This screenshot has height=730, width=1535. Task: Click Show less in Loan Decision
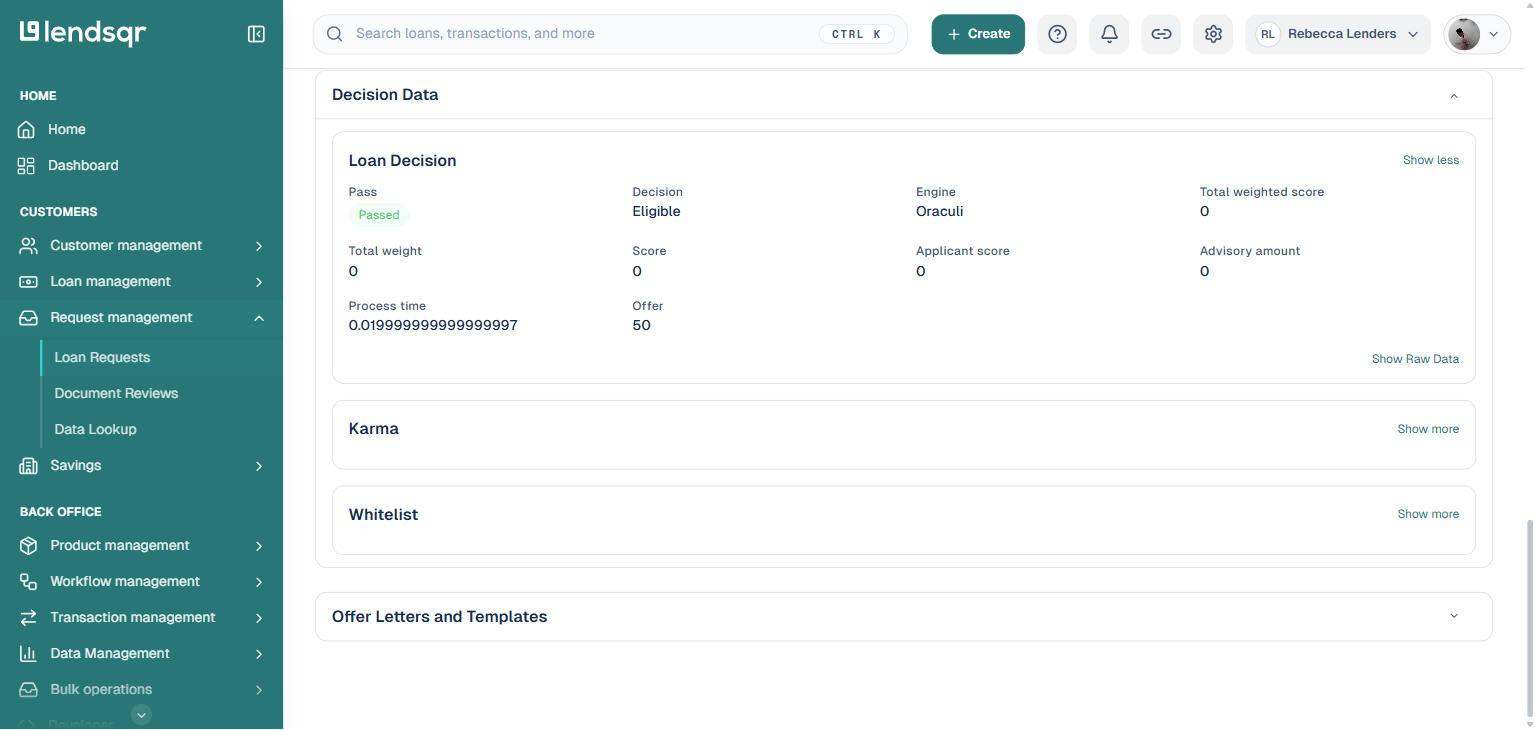click(x=1430, y=160)
